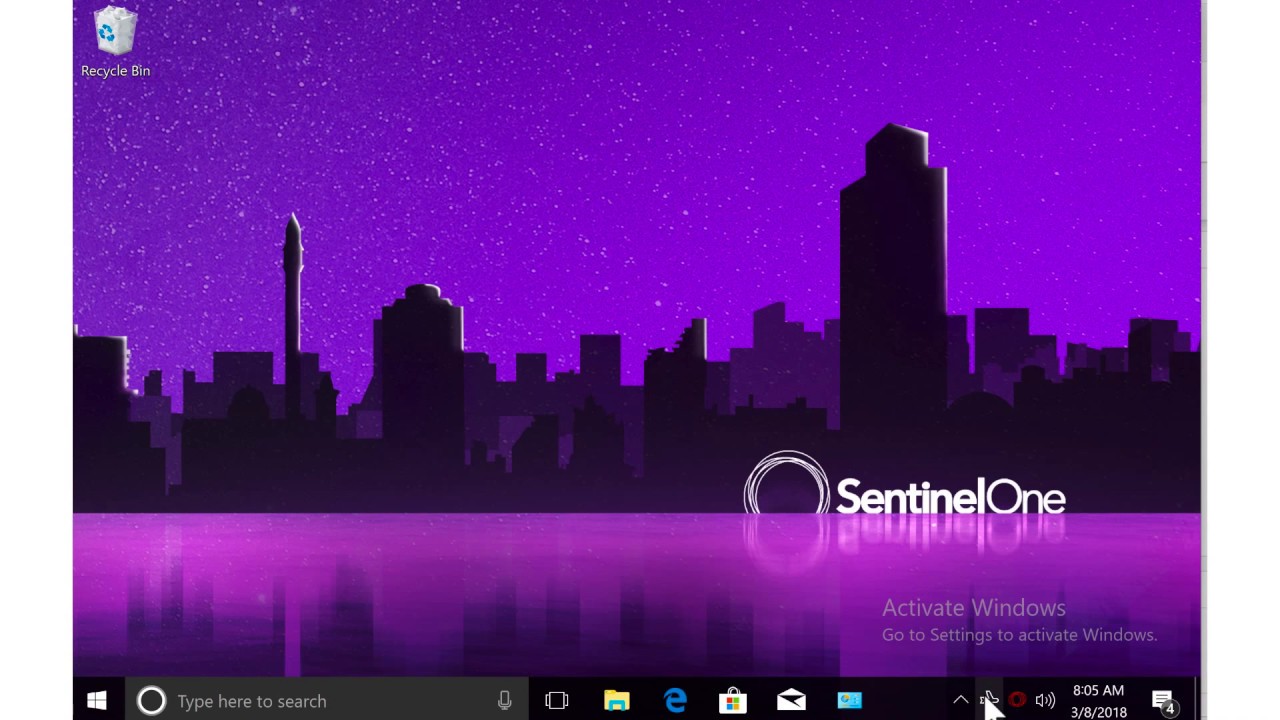
Task: Open the red SentinelOne tray icon
Action: pyautogui.click(x=1017, y=701)
